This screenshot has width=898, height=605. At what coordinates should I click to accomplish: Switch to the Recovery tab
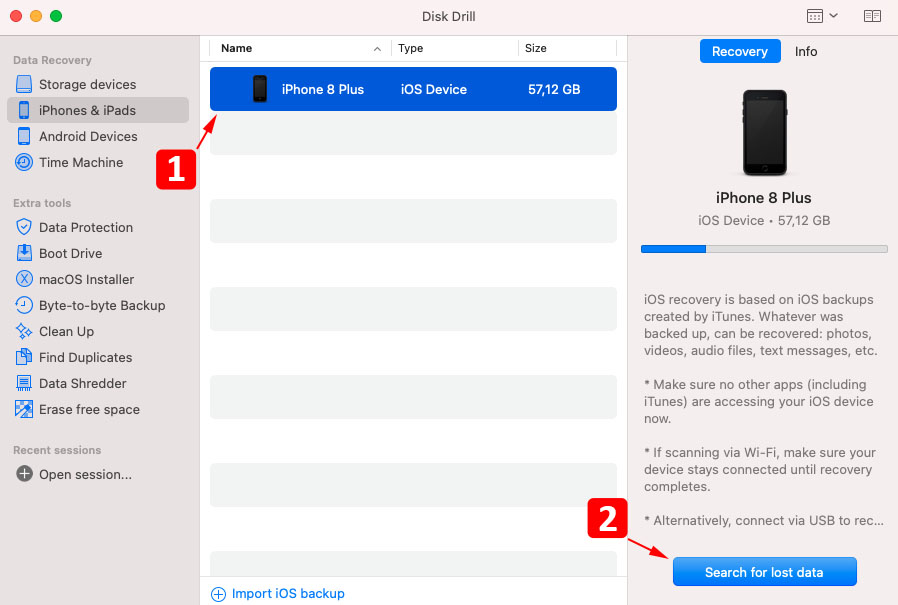[740, 51]
